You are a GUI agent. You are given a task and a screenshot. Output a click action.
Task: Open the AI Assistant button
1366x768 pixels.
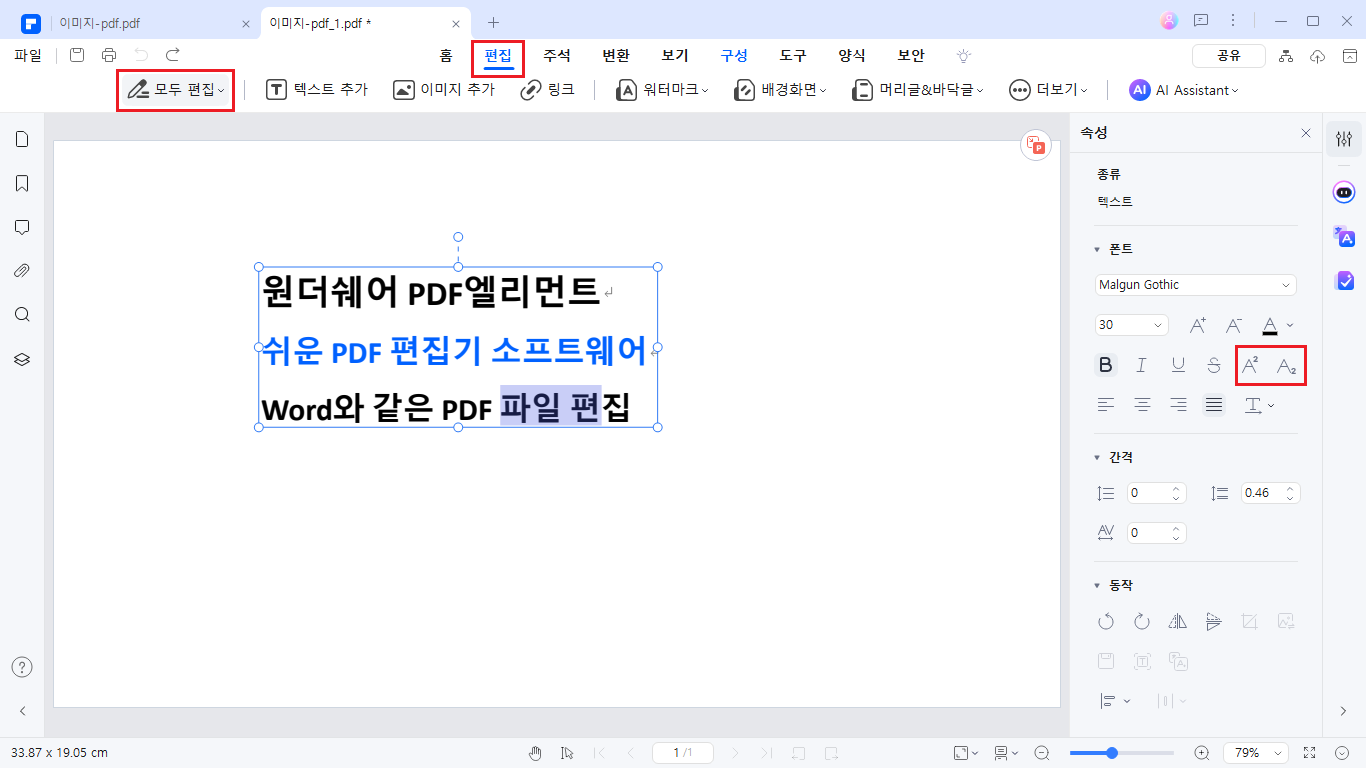[x=1184, y=90]
